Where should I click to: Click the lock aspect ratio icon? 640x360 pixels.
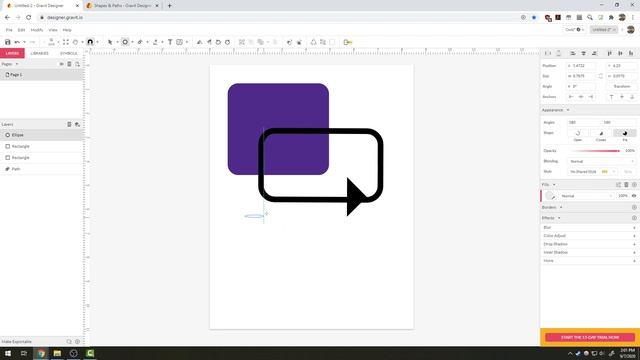tap(600, 76)
